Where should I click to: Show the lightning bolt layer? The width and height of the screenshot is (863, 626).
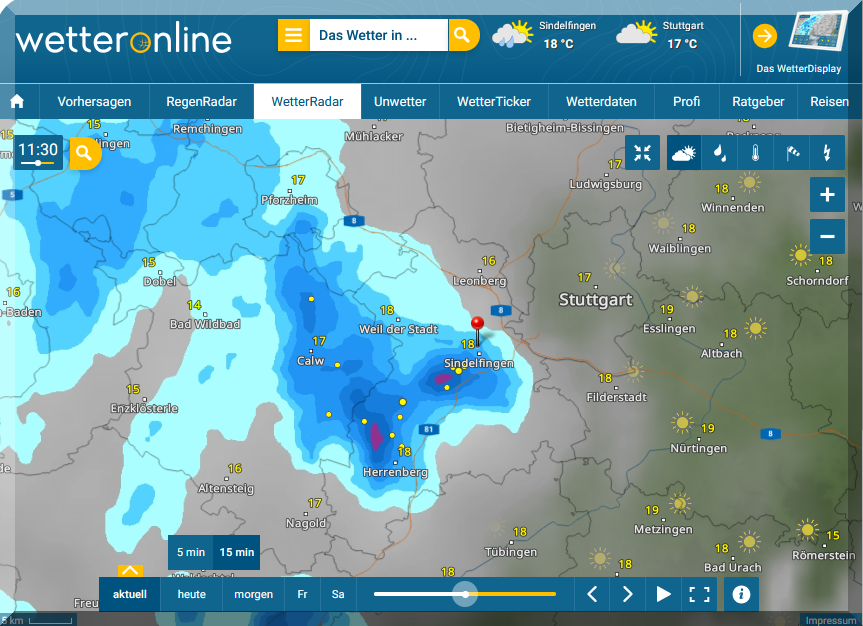coord(826,153)
